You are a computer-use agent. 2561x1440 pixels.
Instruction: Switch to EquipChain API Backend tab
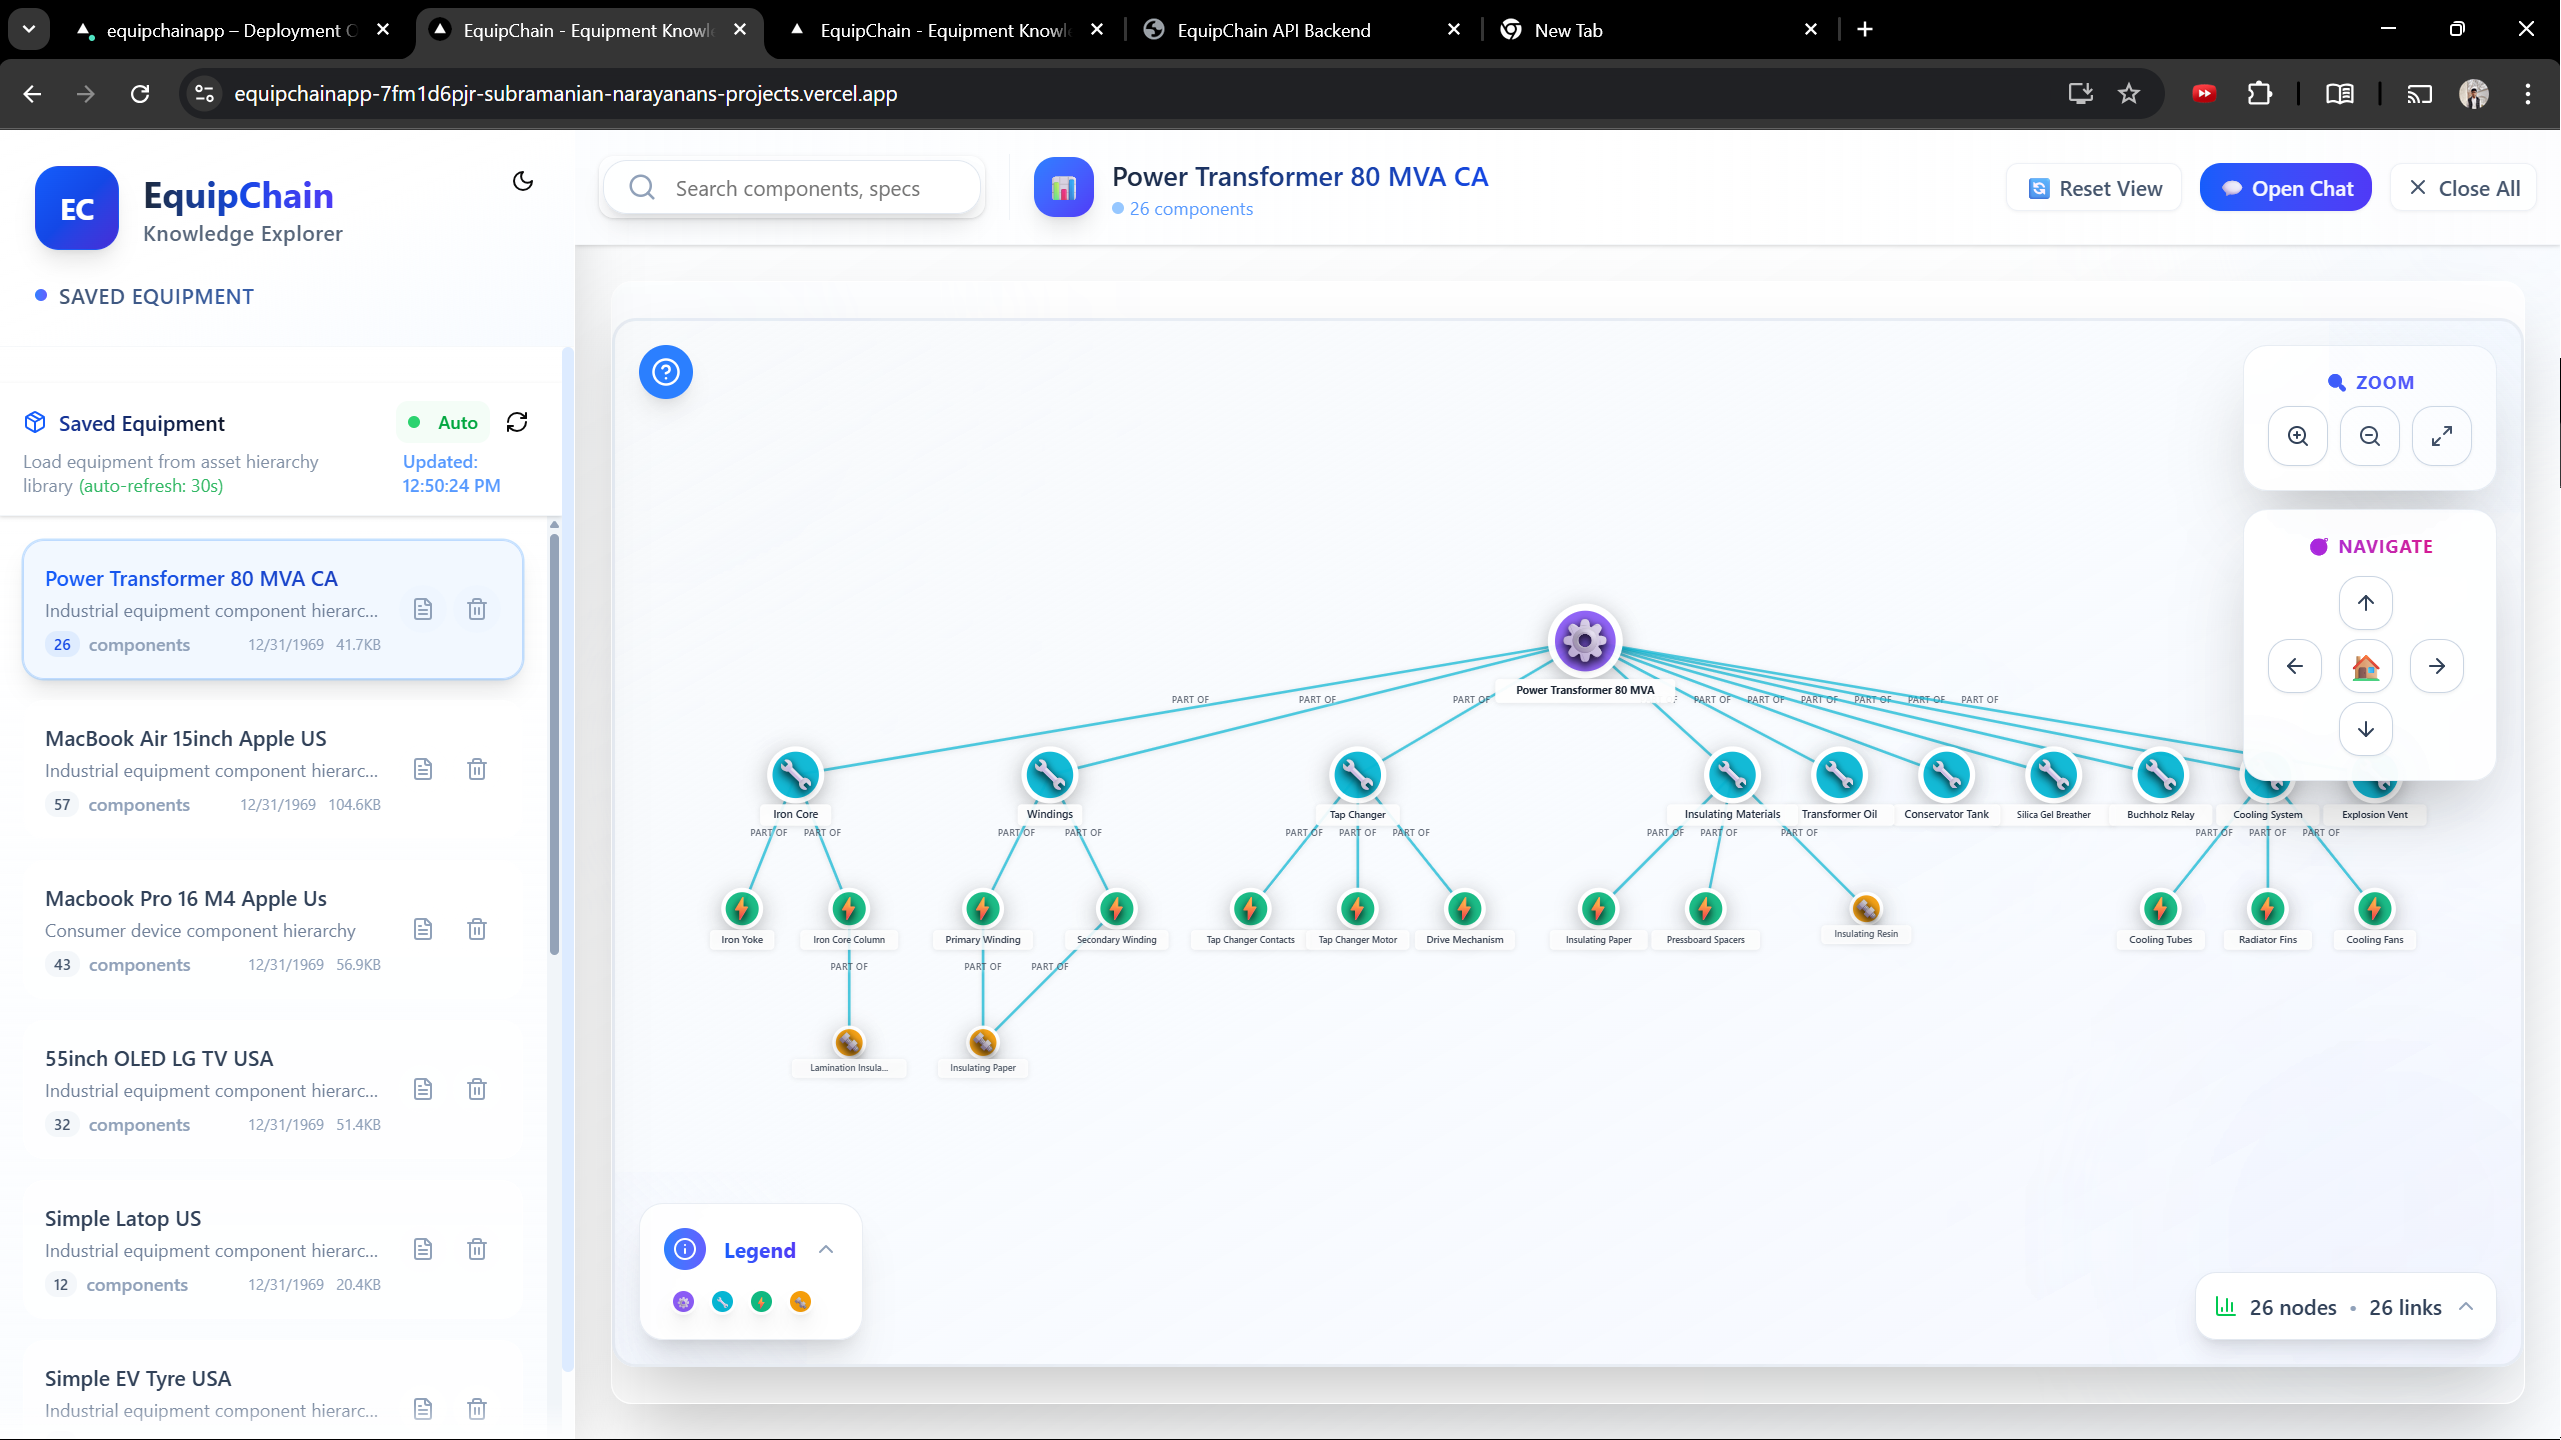[x=1273, y=30]
